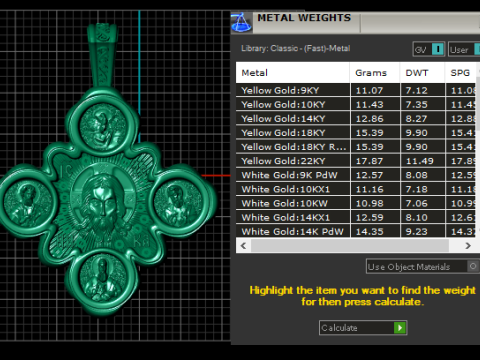Image resolution: width=480 pixels, height=360 pixels.
Task: Click the 11.49 DWT value
Action: point(420,161)
